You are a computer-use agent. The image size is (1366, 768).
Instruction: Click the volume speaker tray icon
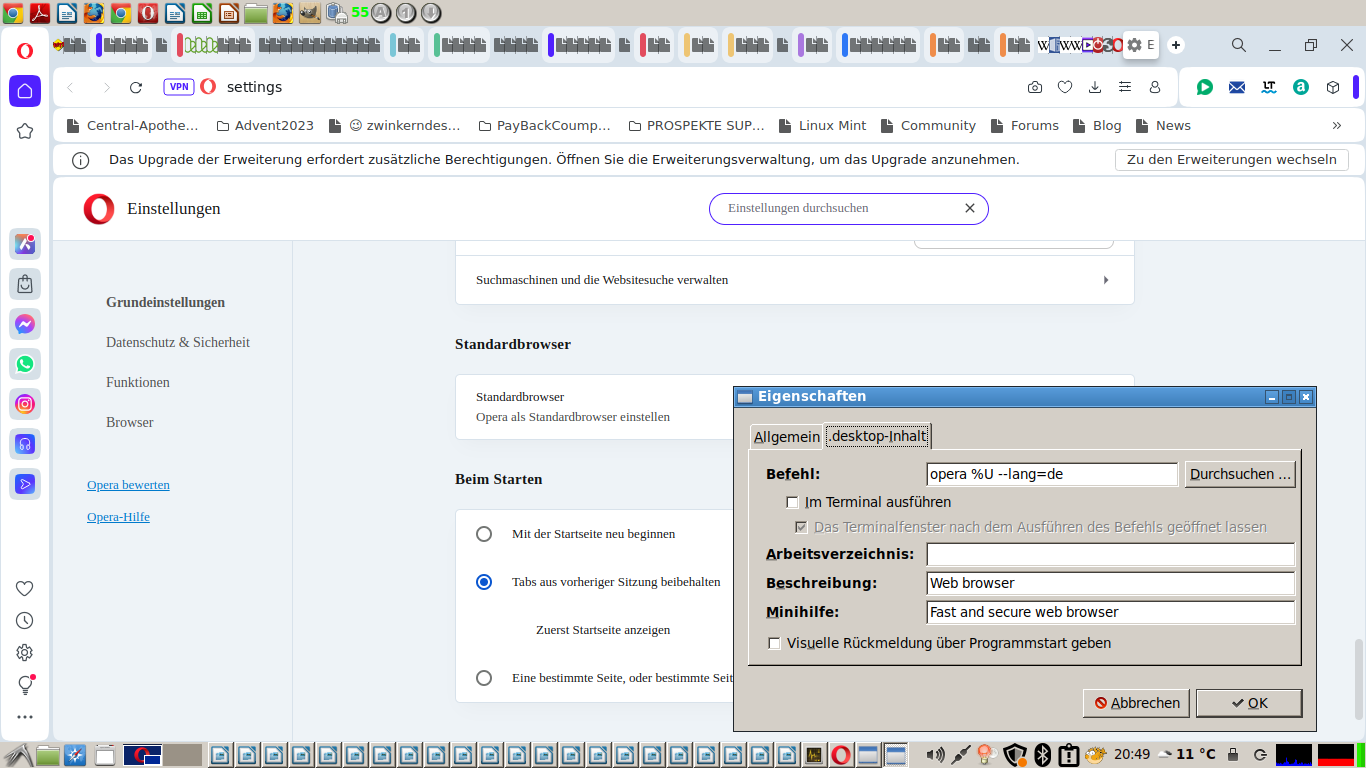(x=936, y=754)
